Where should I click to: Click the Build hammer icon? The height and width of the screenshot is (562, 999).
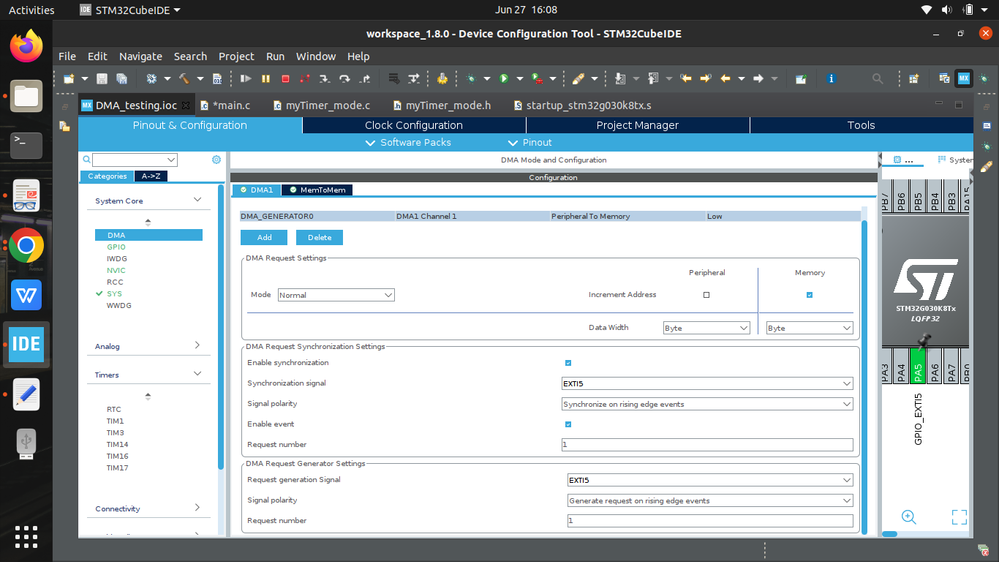click(184, 78)
